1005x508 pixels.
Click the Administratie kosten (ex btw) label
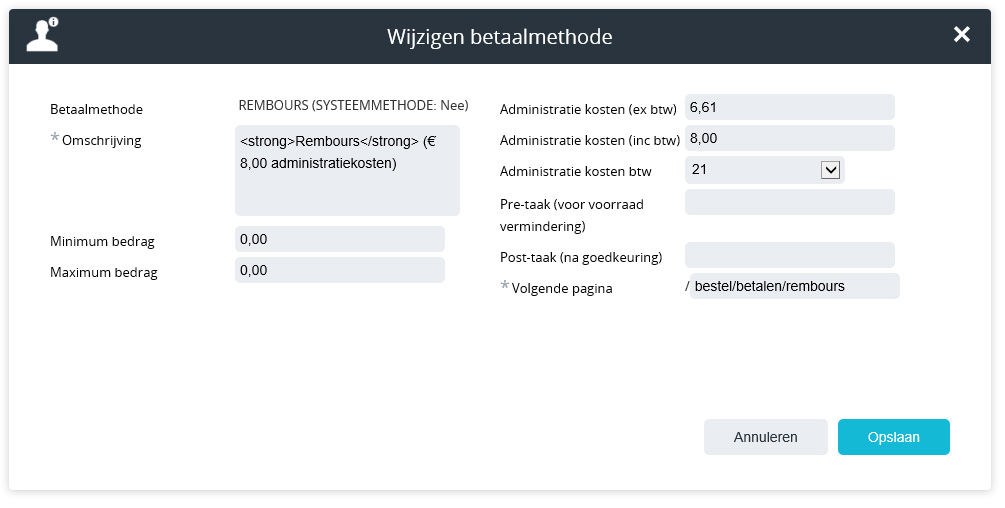[588, 110]
